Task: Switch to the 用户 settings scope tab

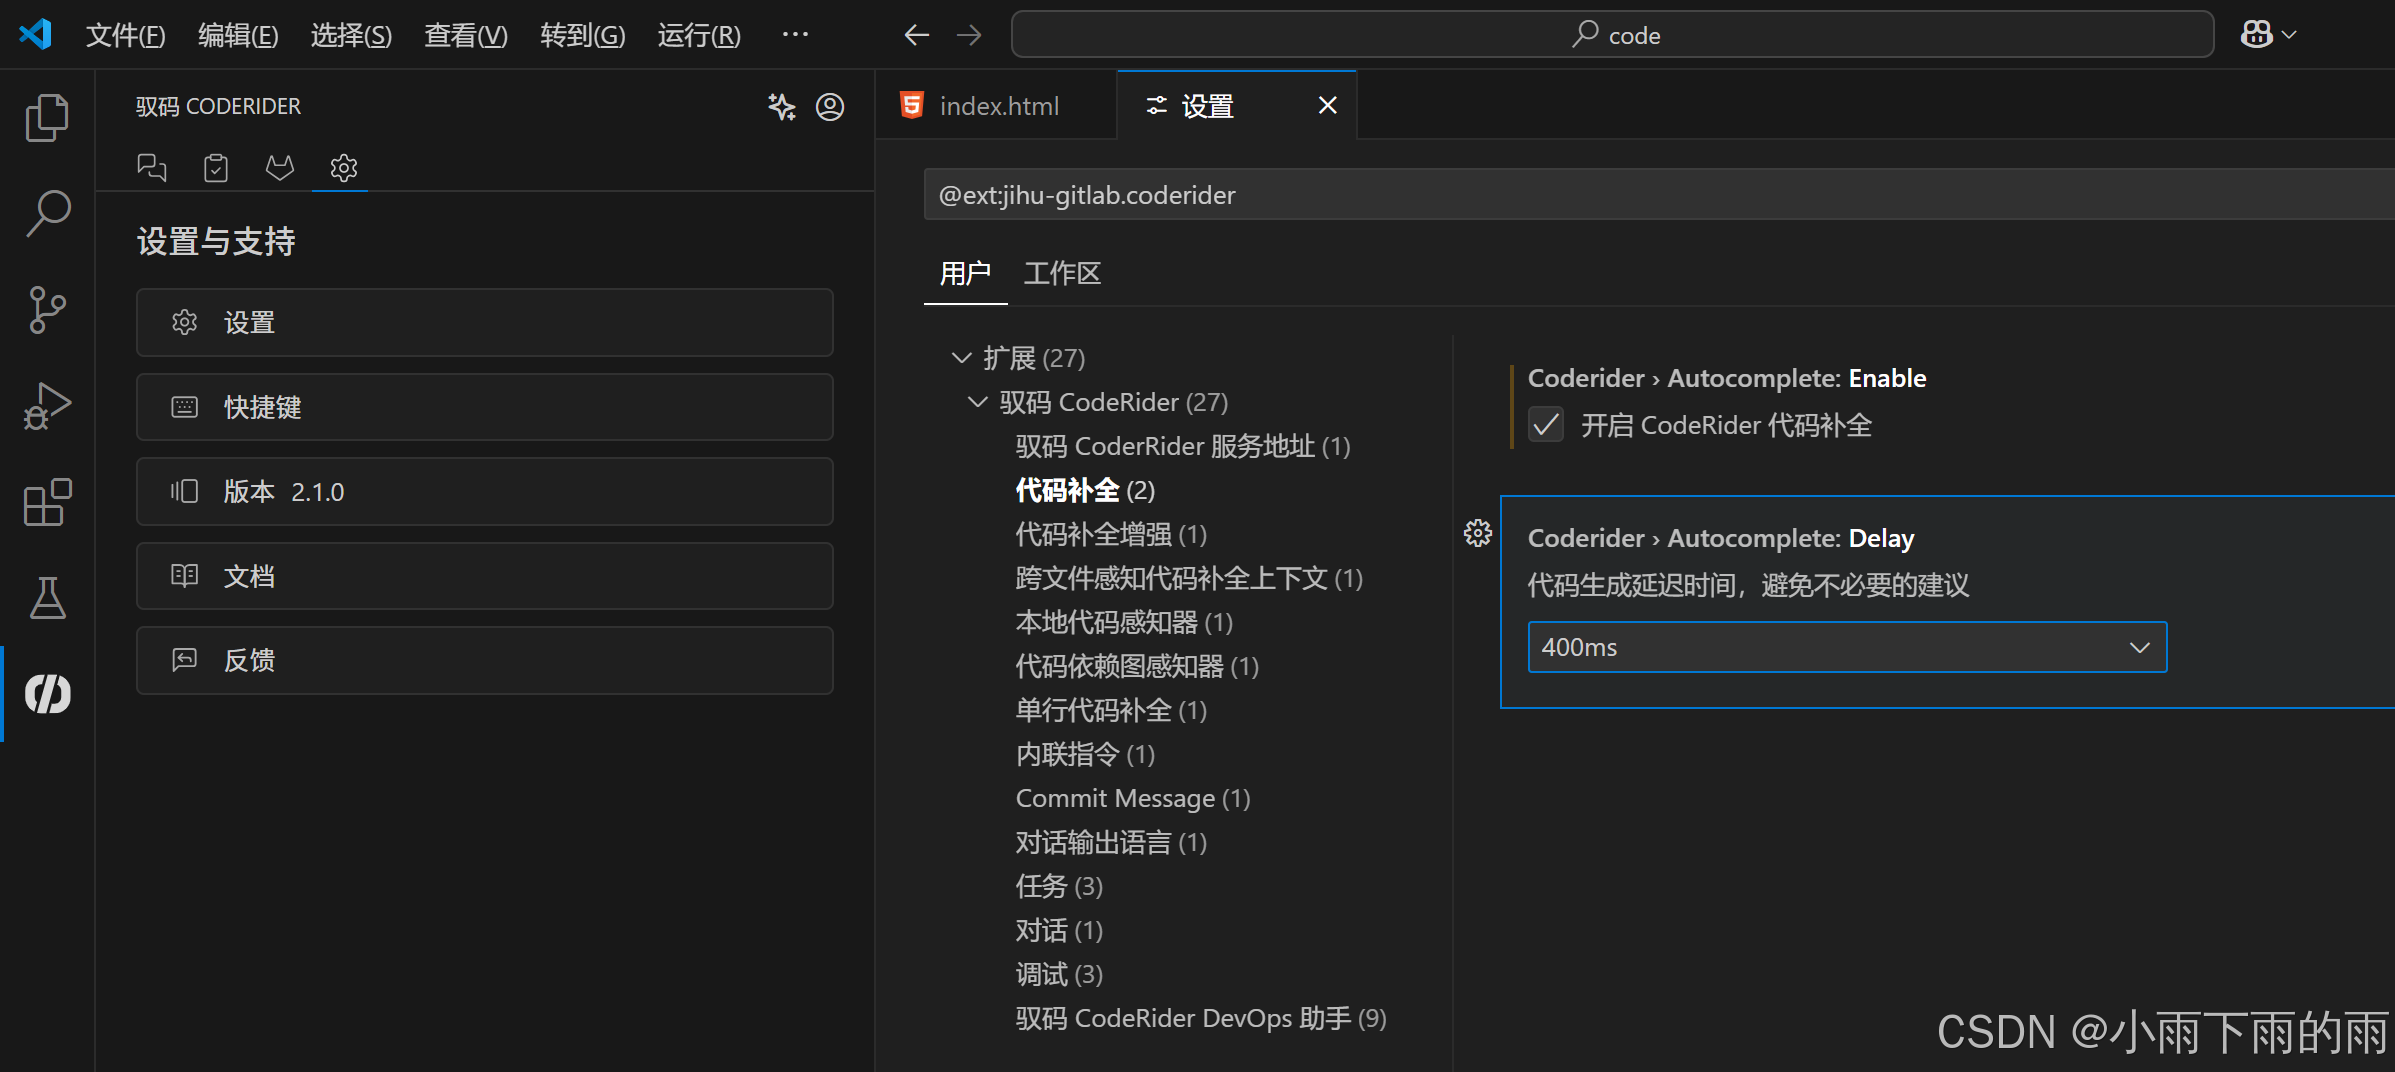Action: [965, 273]
